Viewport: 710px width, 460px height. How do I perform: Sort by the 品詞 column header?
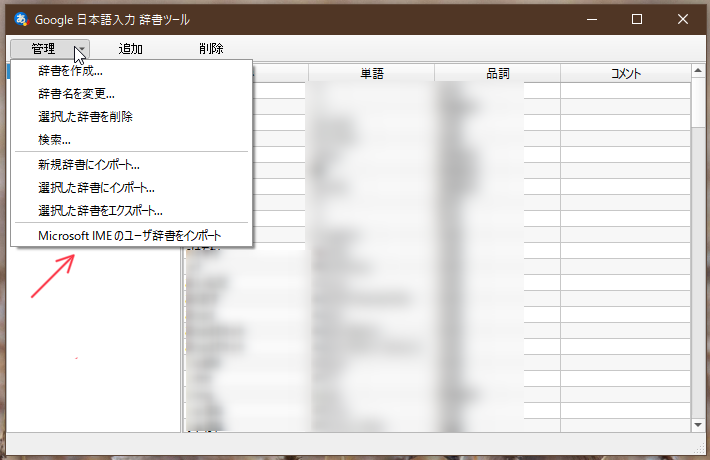pyautogui.click(x=498, y=73)
